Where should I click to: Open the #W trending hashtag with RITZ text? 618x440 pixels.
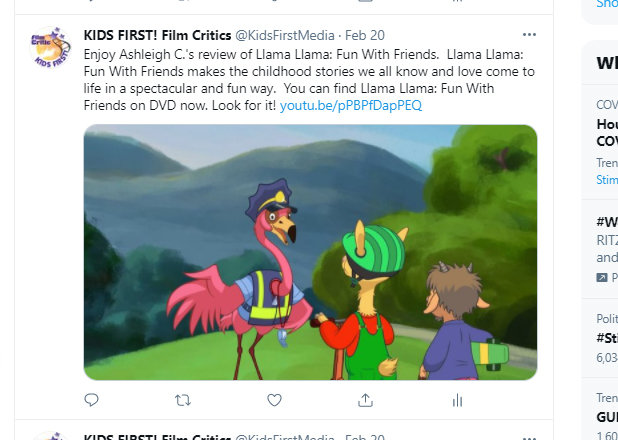(607, 222)
